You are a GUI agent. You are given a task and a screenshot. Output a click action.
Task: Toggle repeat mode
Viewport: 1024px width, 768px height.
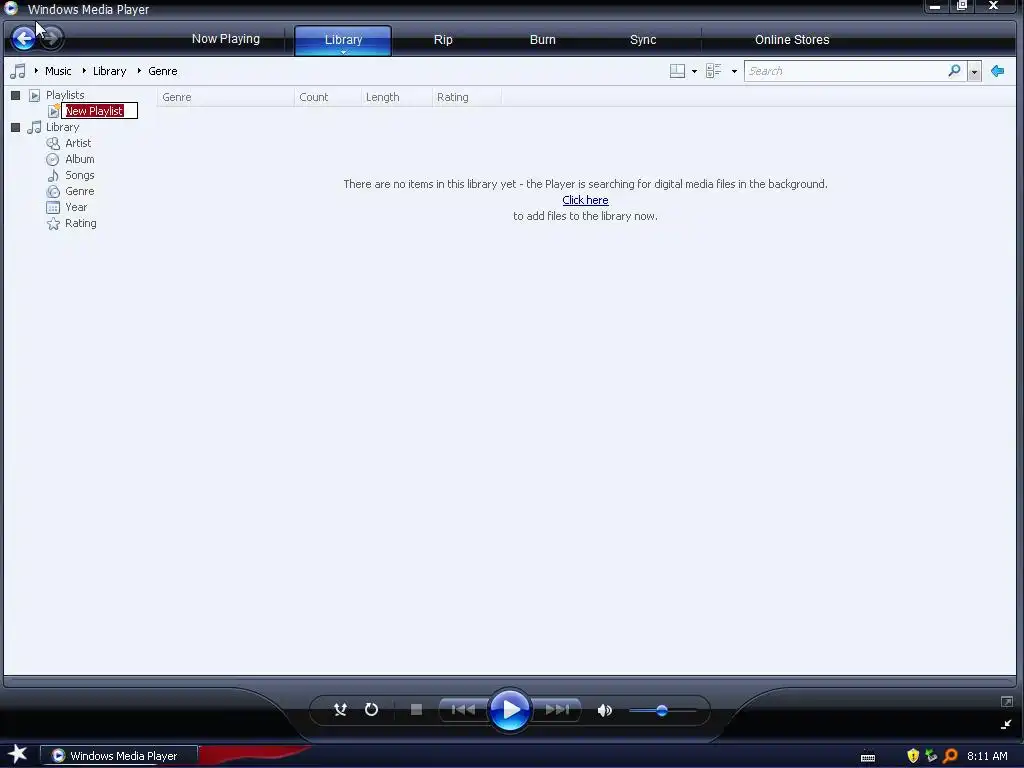pyautogui.click(x=372, y=709)
